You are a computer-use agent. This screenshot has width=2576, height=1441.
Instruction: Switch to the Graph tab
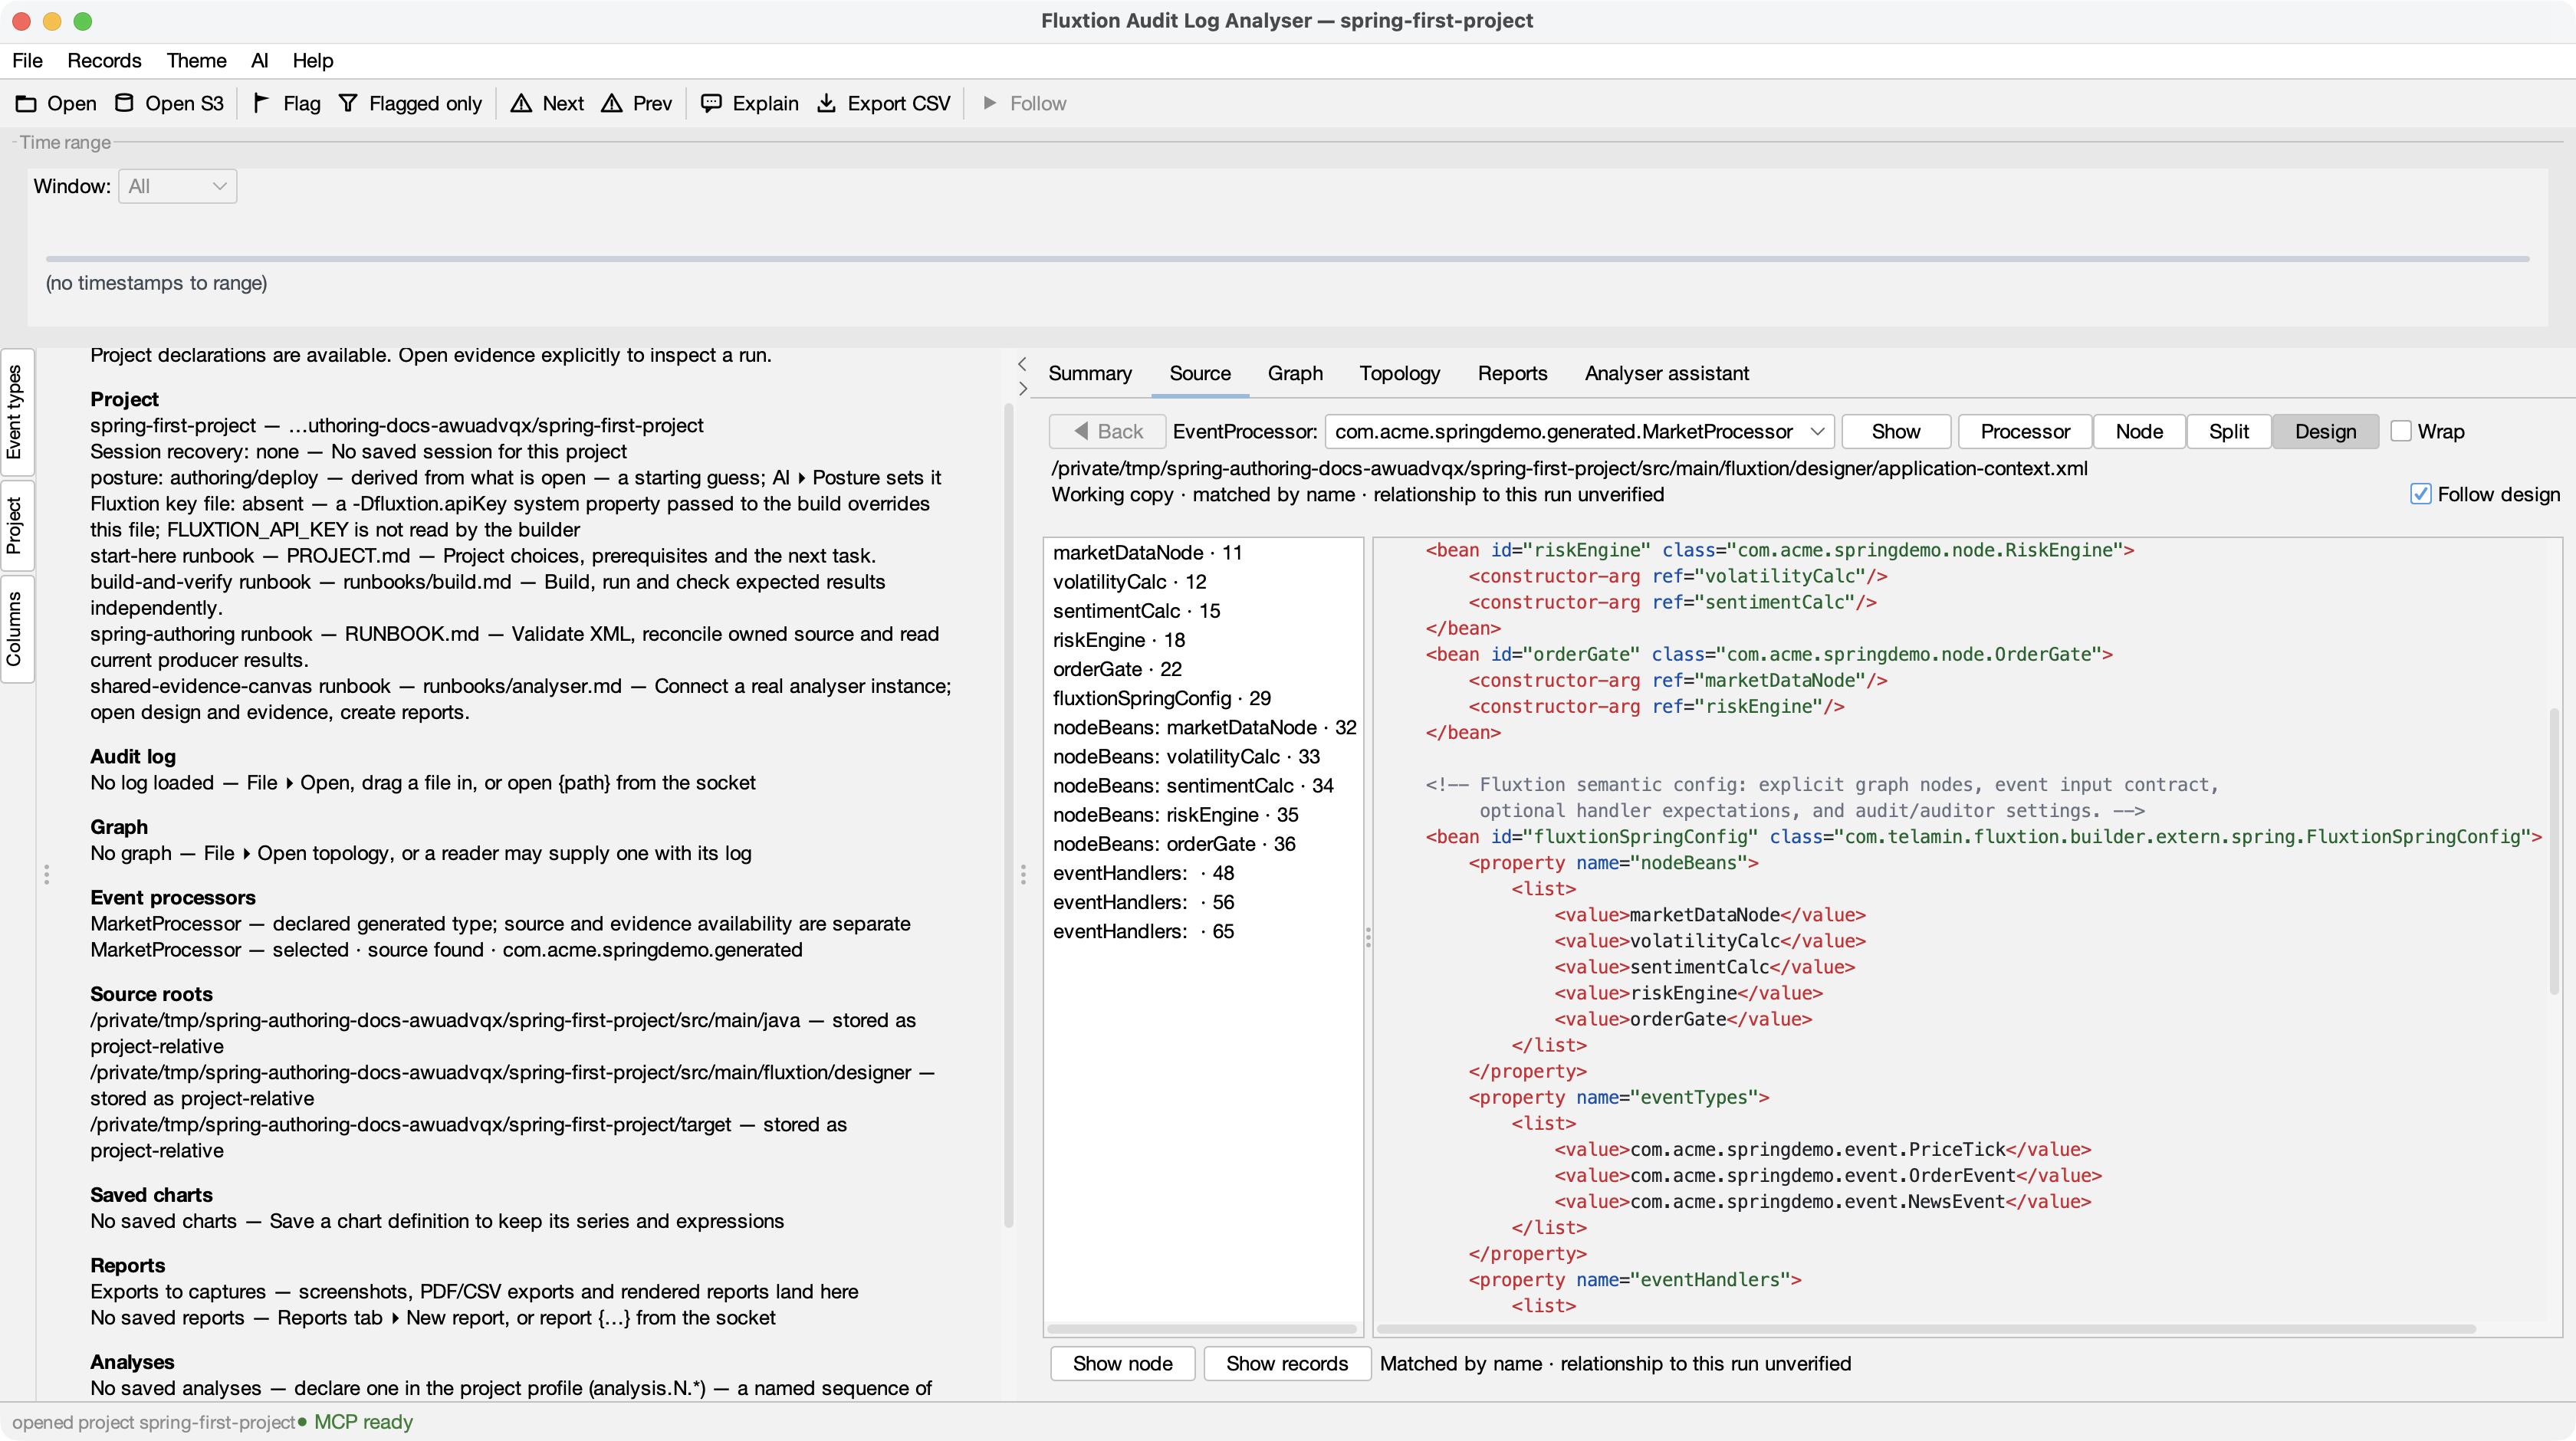1295,373
